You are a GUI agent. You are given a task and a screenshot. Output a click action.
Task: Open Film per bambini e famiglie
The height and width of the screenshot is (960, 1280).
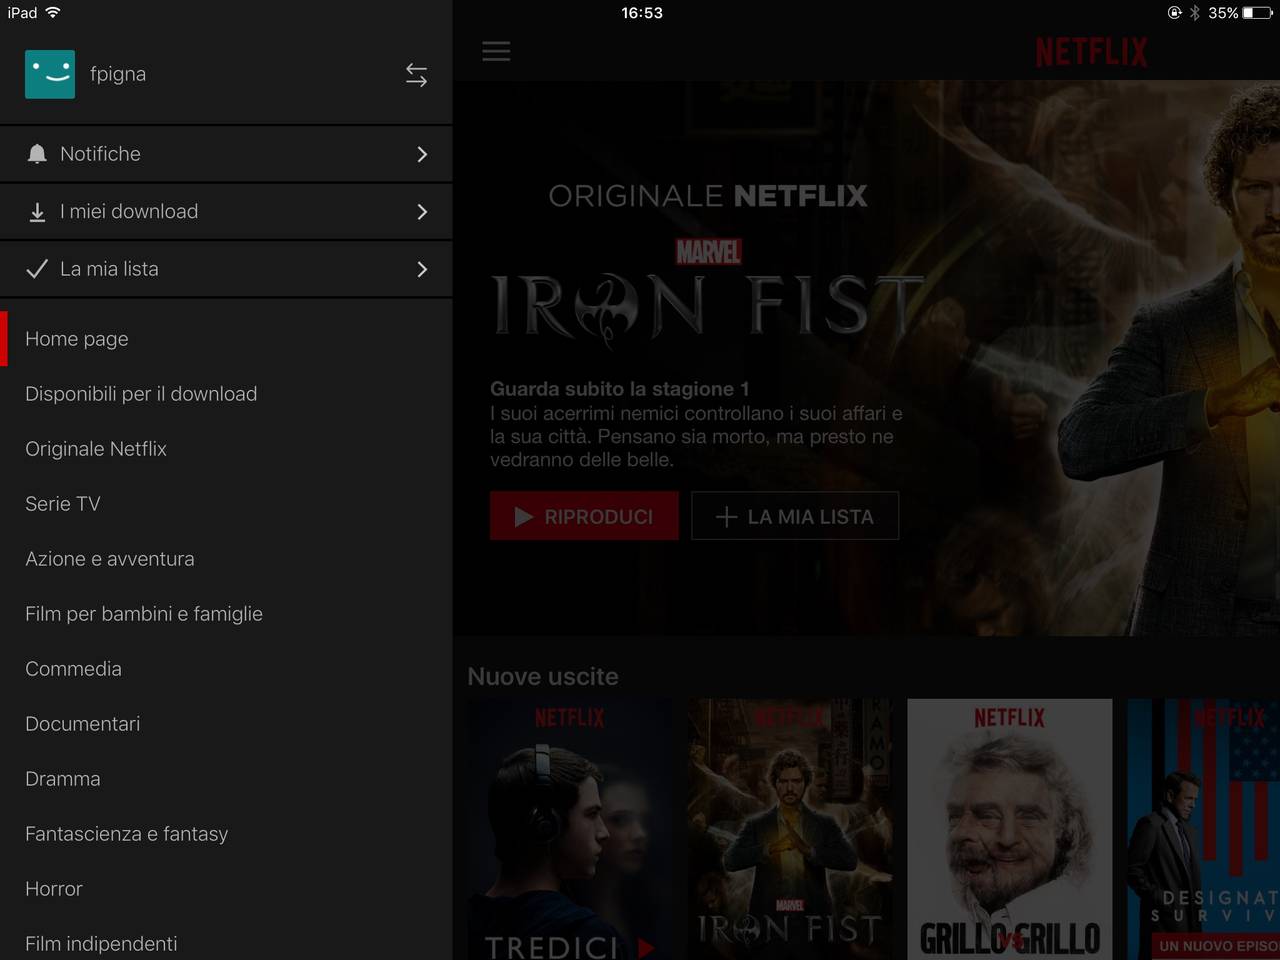point(226,614)
